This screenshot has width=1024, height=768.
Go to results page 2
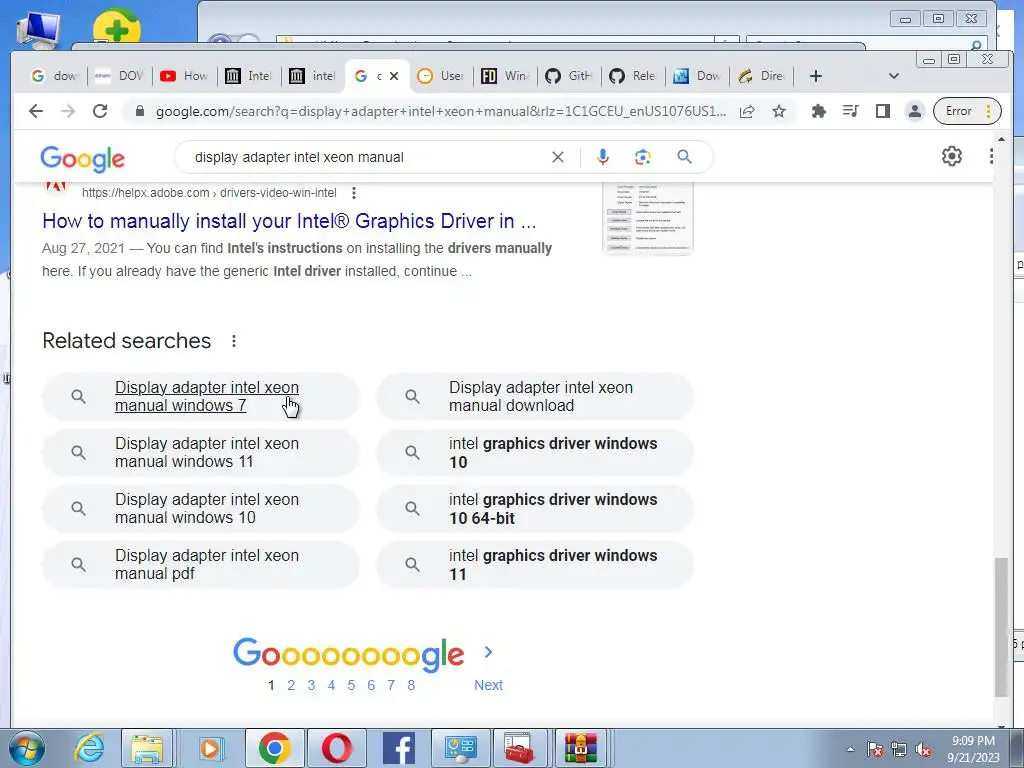click(x=291, y=685)
